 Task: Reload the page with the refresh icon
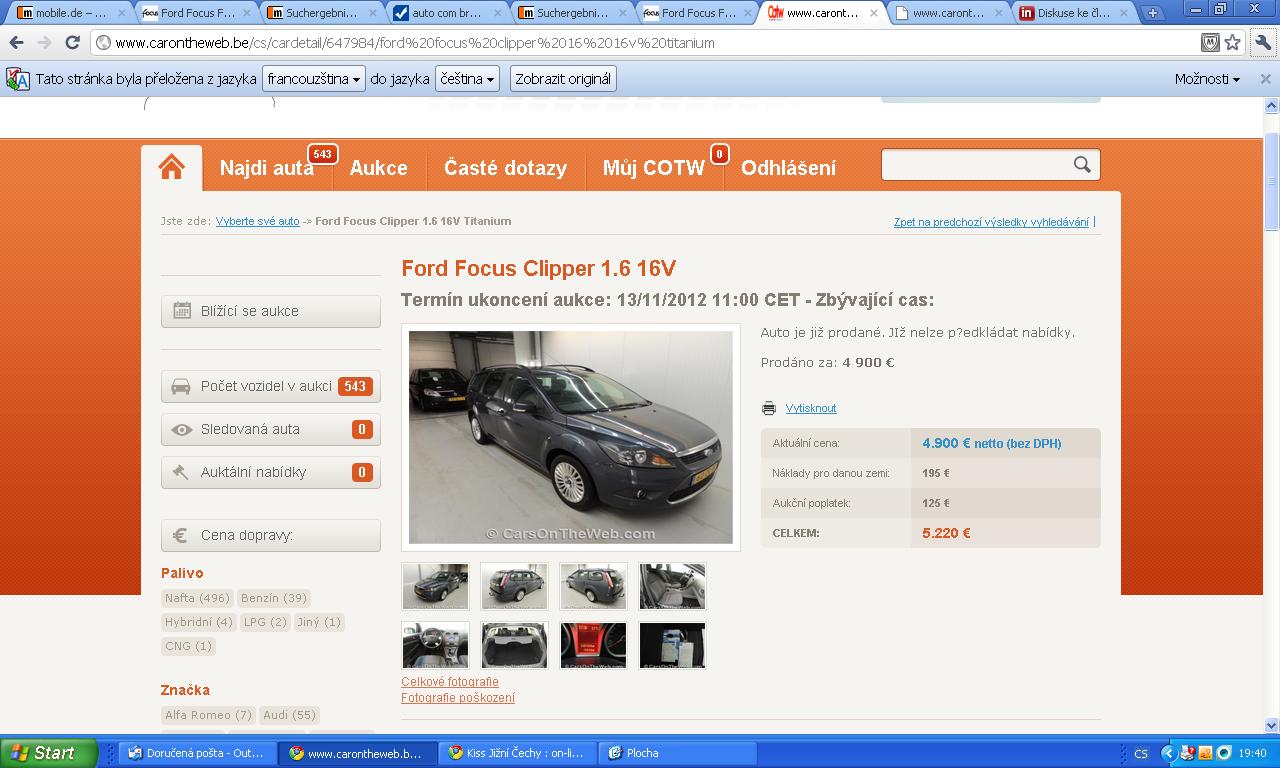pyautogui.click(x=72, y=43)
